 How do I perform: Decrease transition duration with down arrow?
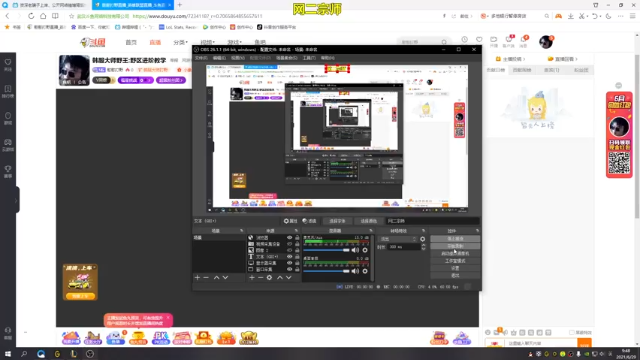[423, 249]
